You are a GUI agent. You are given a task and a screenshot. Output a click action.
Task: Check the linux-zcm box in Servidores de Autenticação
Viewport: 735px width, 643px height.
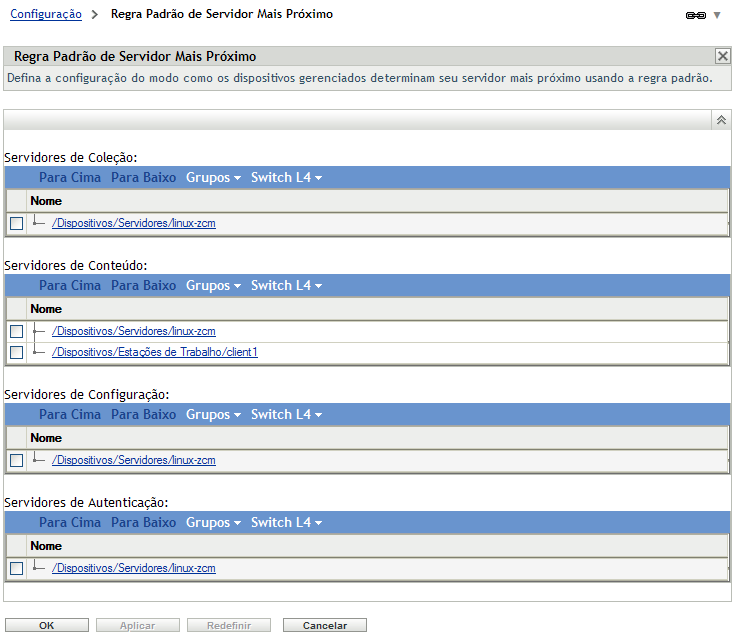[x=16, y=568]
